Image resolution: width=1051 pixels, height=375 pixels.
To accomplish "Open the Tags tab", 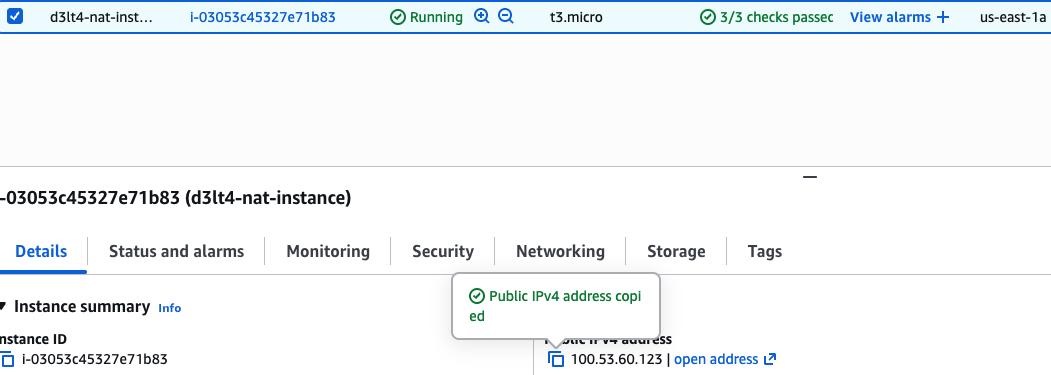I will (765, 252).
